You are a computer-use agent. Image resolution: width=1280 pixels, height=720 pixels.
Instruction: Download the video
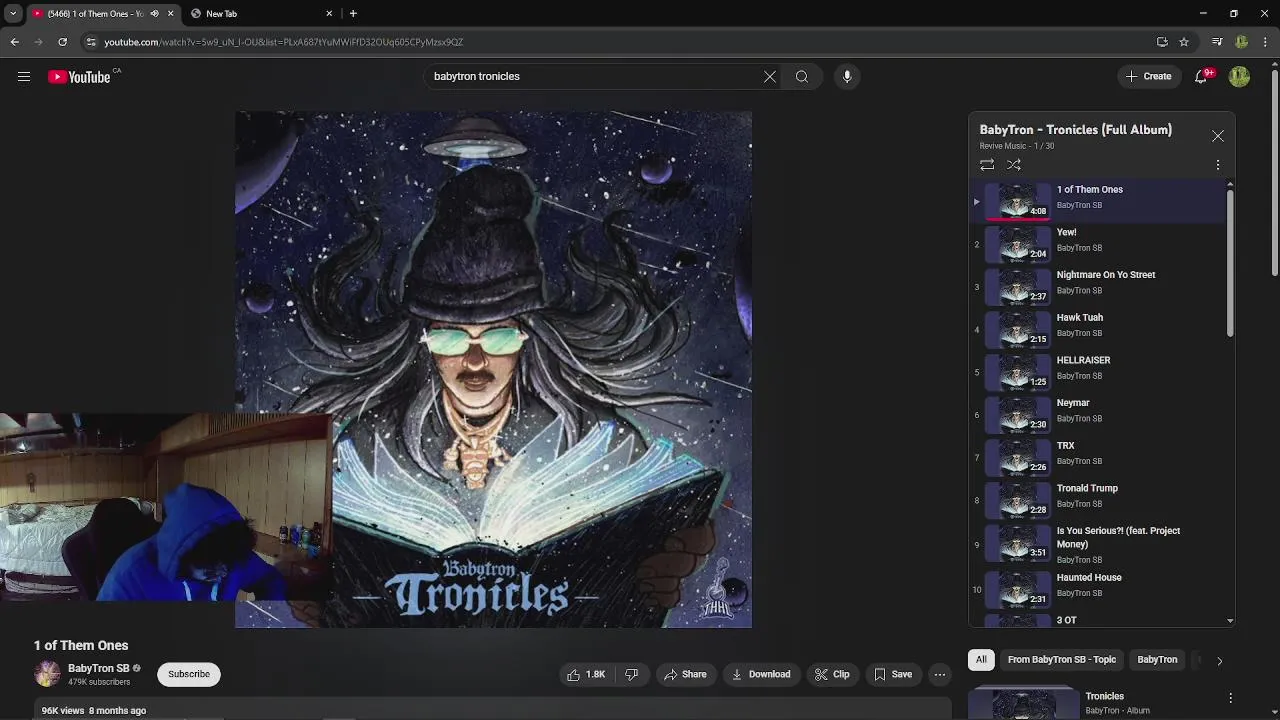(x=761, y=674)
